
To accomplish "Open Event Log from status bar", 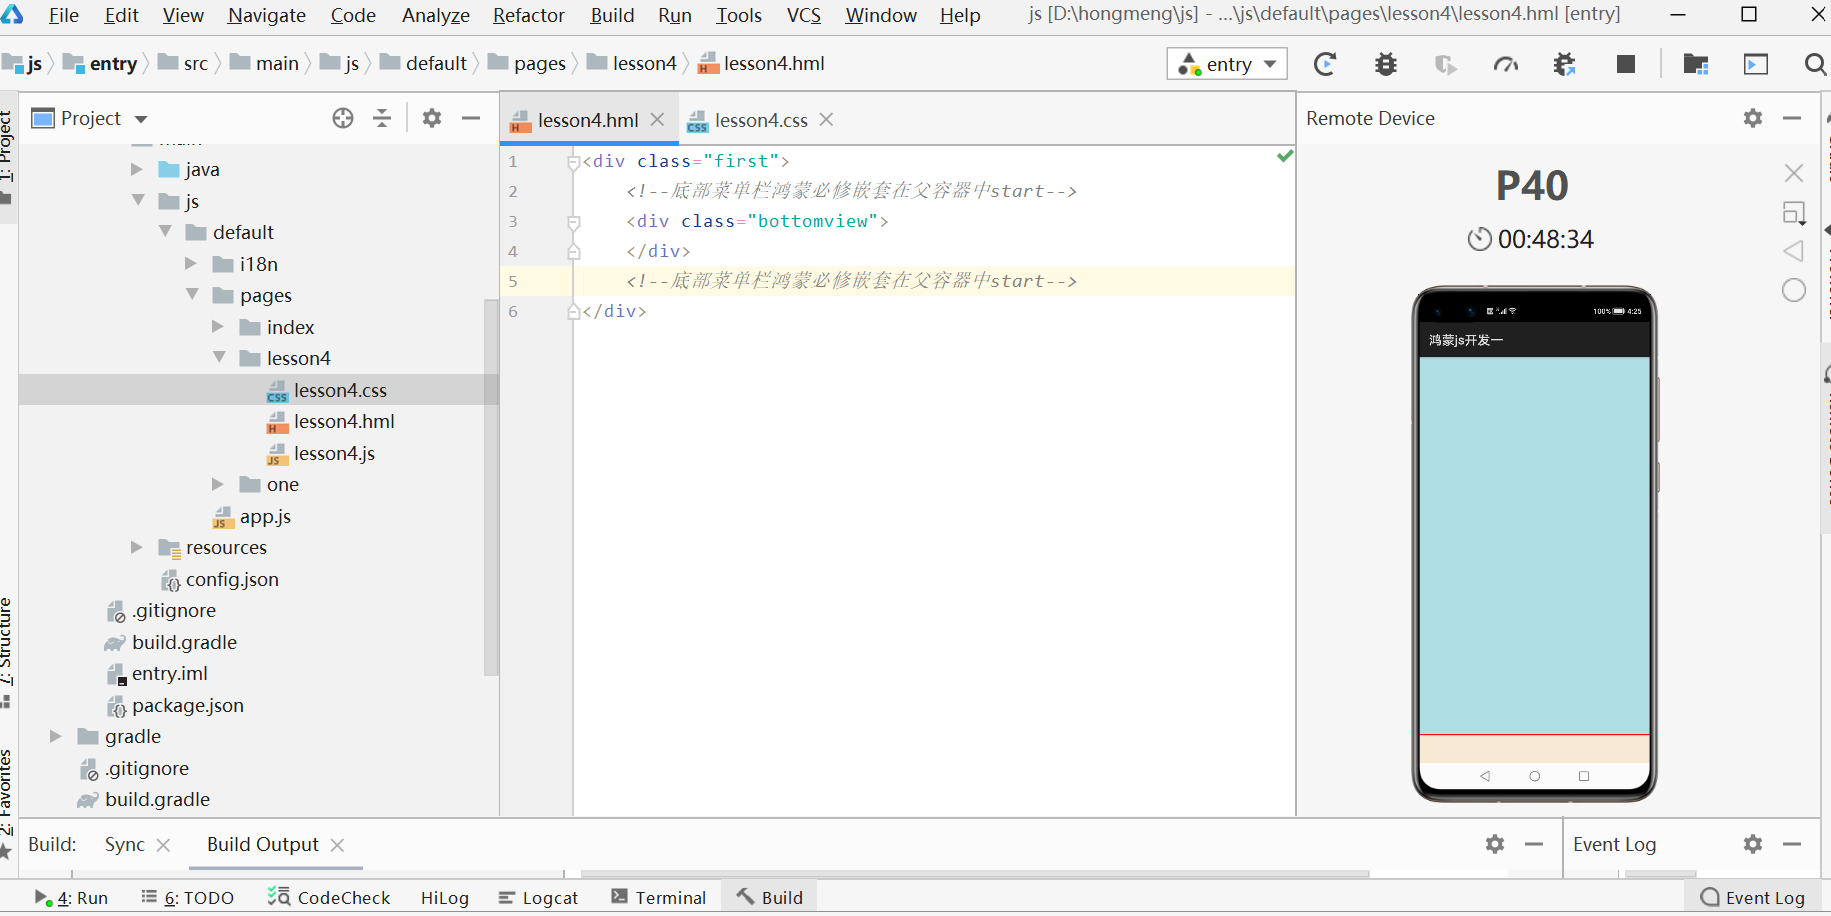I will (1753, 897).
